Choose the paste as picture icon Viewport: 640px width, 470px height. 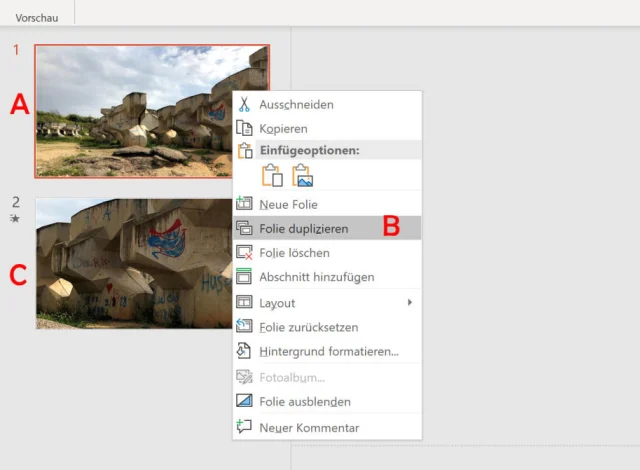tap(302, 176)
